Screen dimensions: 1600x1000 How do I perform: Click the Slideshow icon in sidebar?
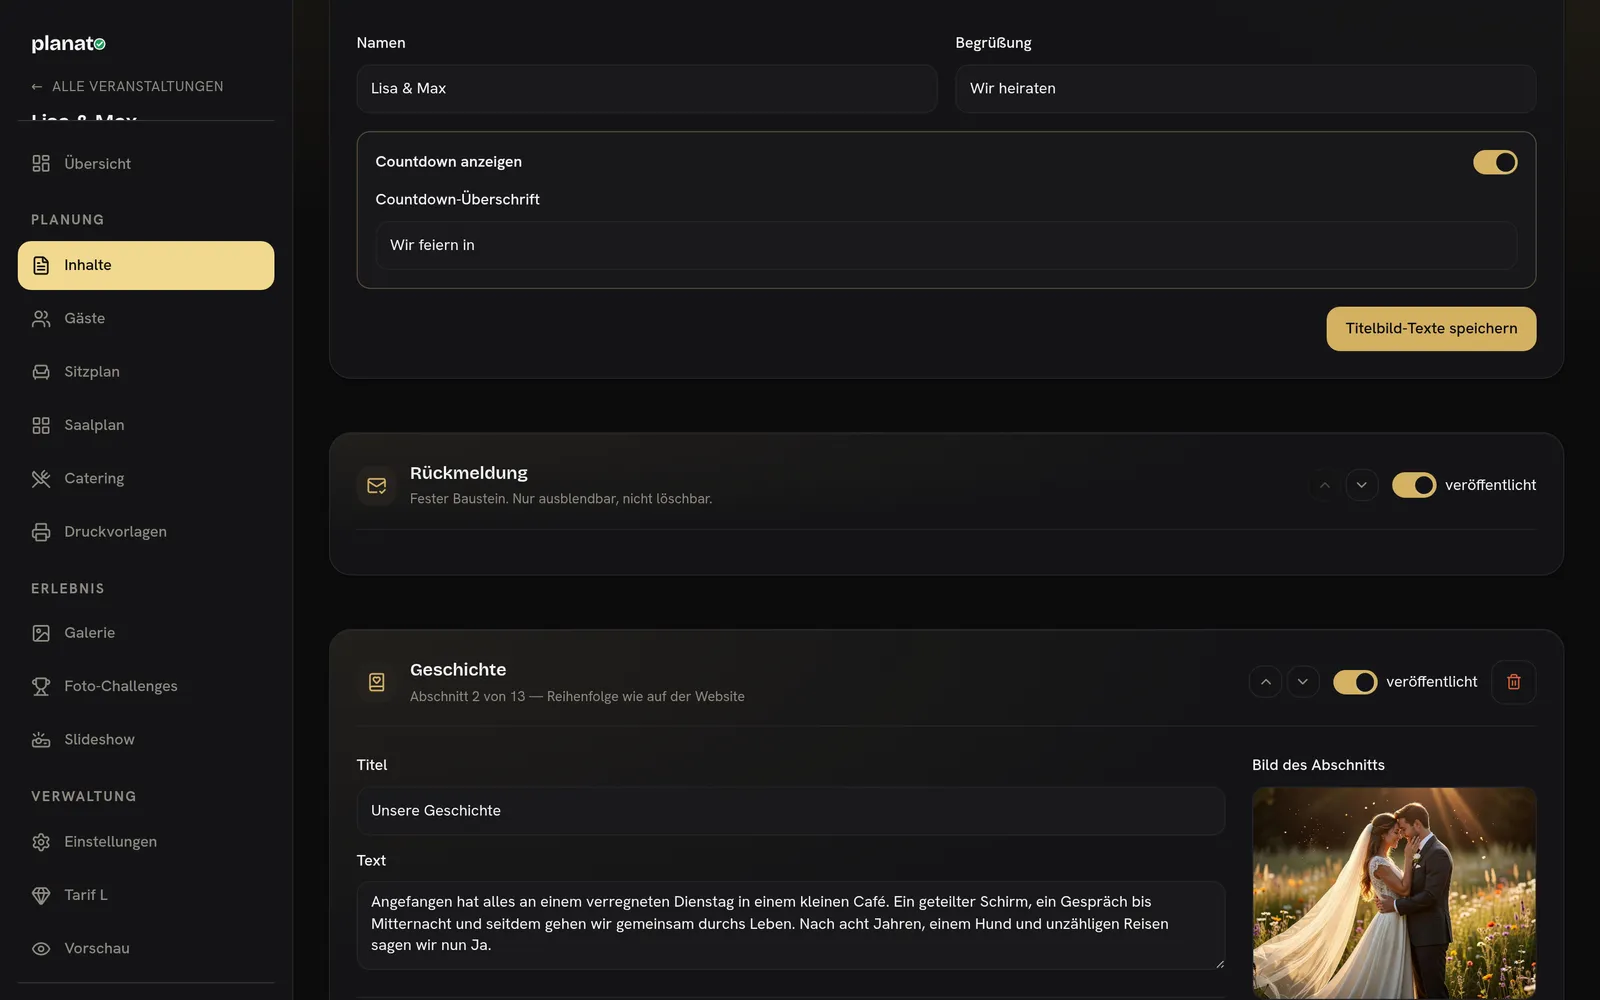coord(41,740)
